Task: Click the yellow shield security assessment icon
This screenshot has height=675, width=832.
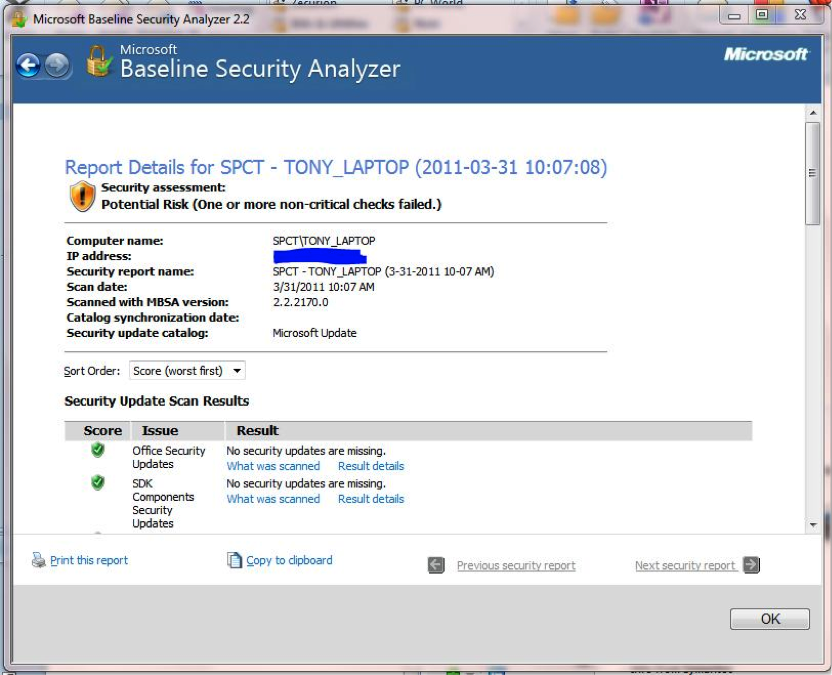Action: (x=82, y=196)
